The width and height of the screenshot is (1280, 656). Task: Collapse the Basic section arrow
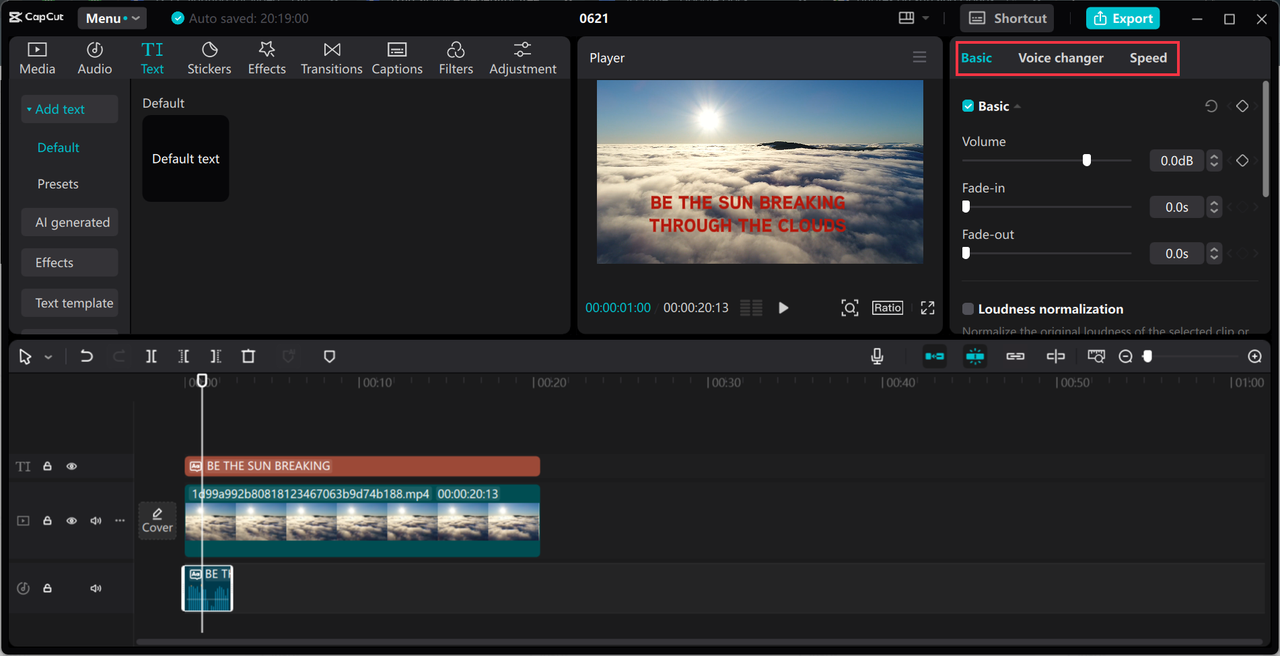[1017, 106]
